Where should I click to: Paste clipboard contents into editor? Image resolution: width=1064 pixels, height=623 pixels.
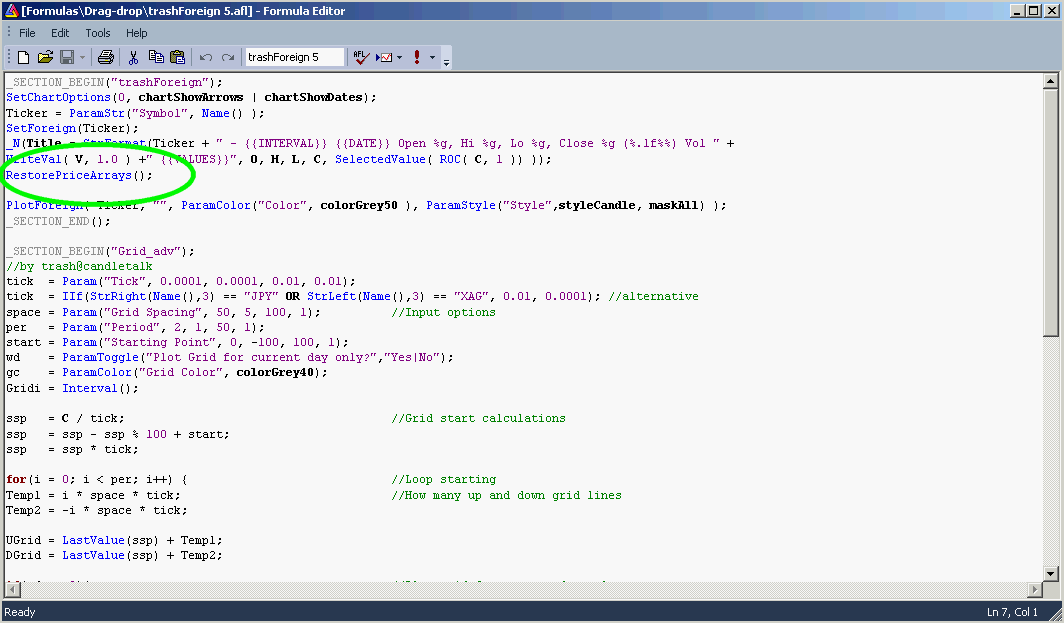point(177,58)
